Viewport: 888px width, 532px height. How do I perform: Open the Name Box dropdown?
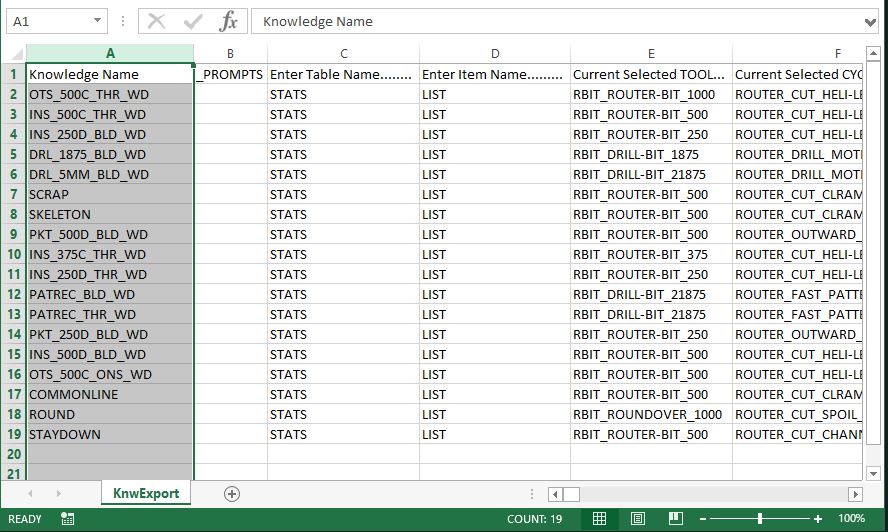click(97, 21)
